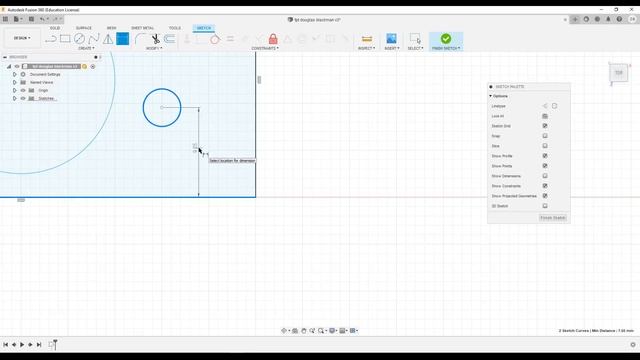Toggle Show Profile checkbox

[545, 156]
